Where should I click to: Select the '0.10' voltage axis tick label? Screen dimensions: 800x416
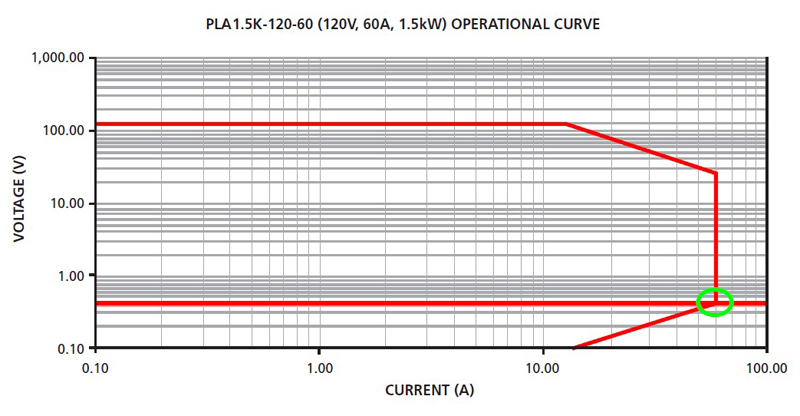coord(70,349)
